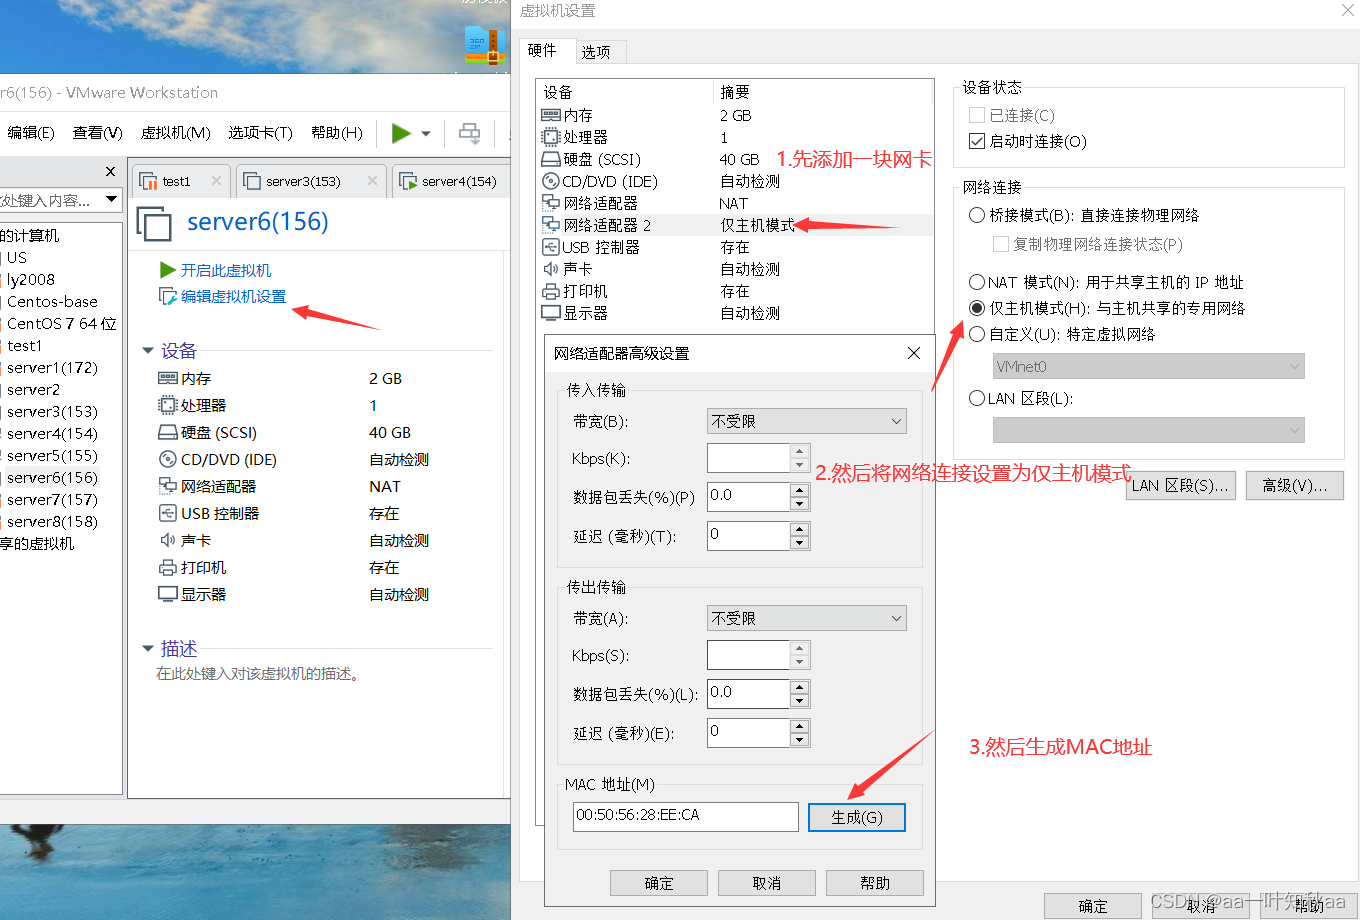
Task: Click MAC 地址 input field
Action: pos(686,816)
